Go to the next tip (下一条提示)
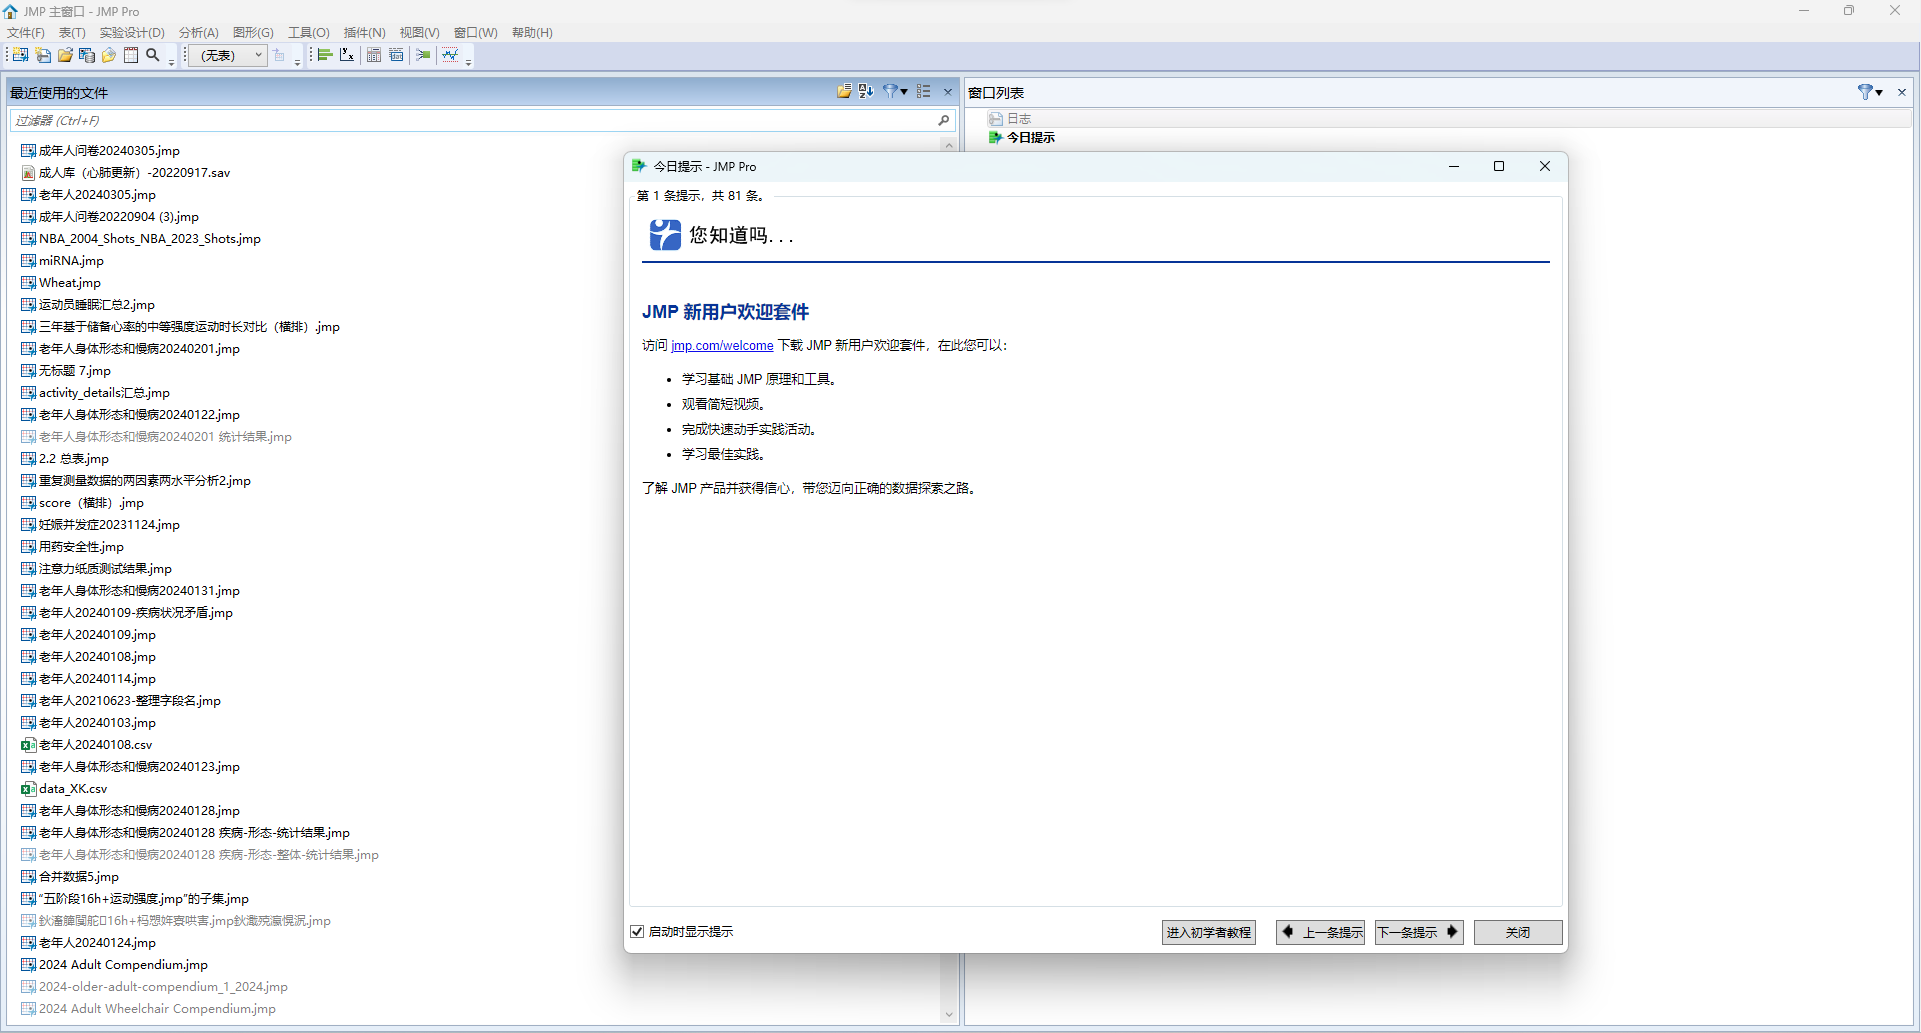This screenshot has width=1921, height=1033. (1419, 932)
